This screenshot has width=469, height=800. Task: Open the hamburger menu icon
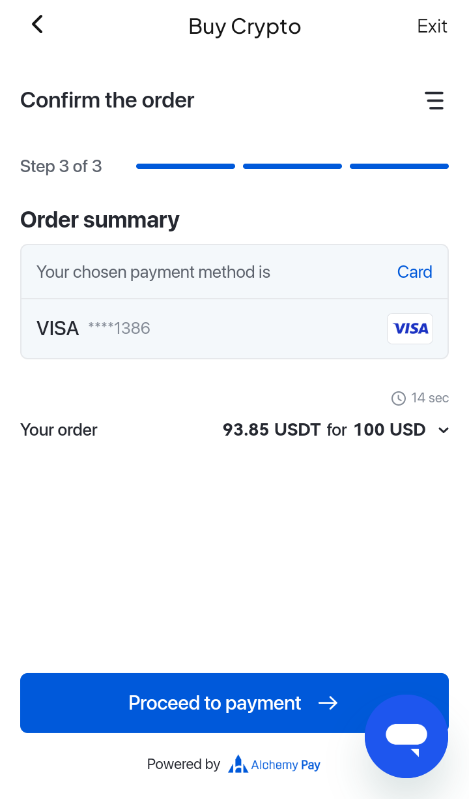pos(434,101)
